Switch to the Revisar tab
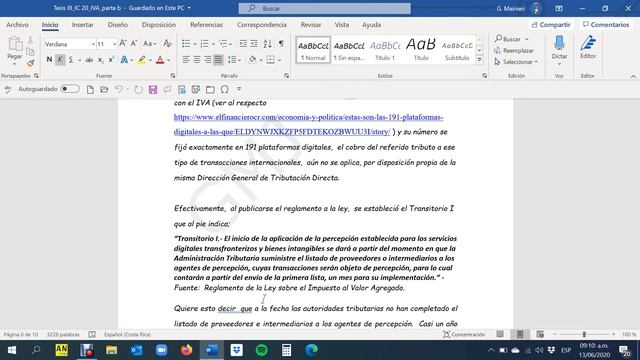Screen dimensions: 640x360 [311, 24]
